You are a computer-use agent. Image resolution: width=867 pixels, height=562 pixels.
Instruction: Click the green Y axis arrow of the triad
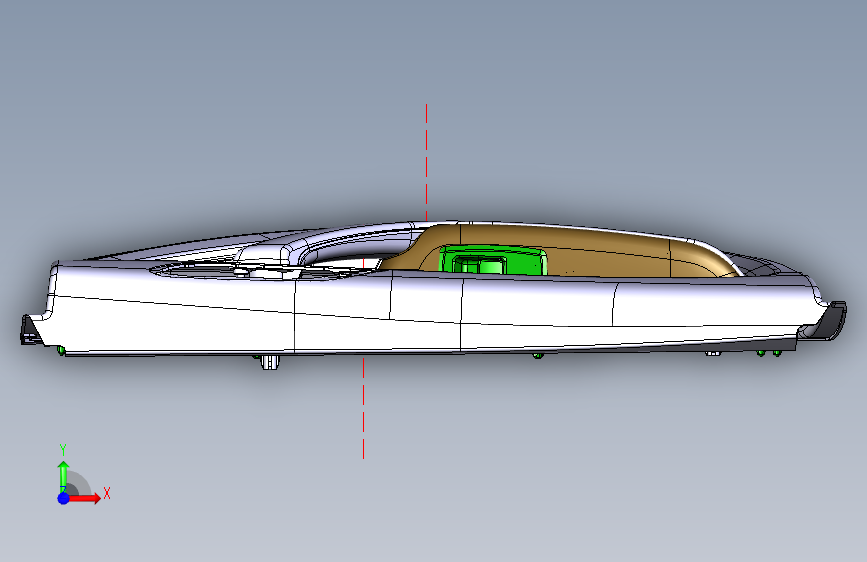tap(63, 476)
